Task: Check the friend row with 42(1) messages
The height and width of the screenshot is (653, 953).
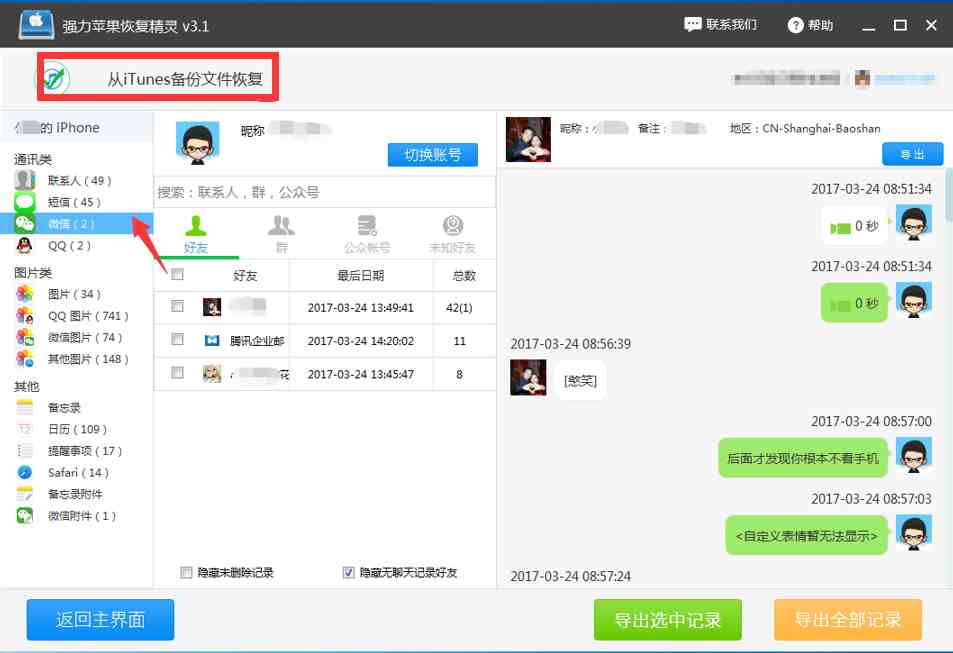Action: pos(177,306)
